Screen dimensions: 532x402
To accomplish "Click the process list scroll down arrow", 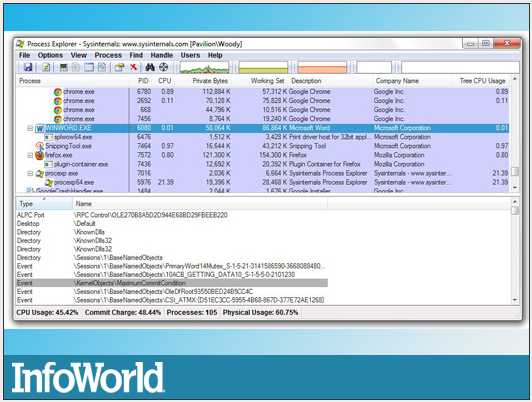I will [x=515, y=188].
